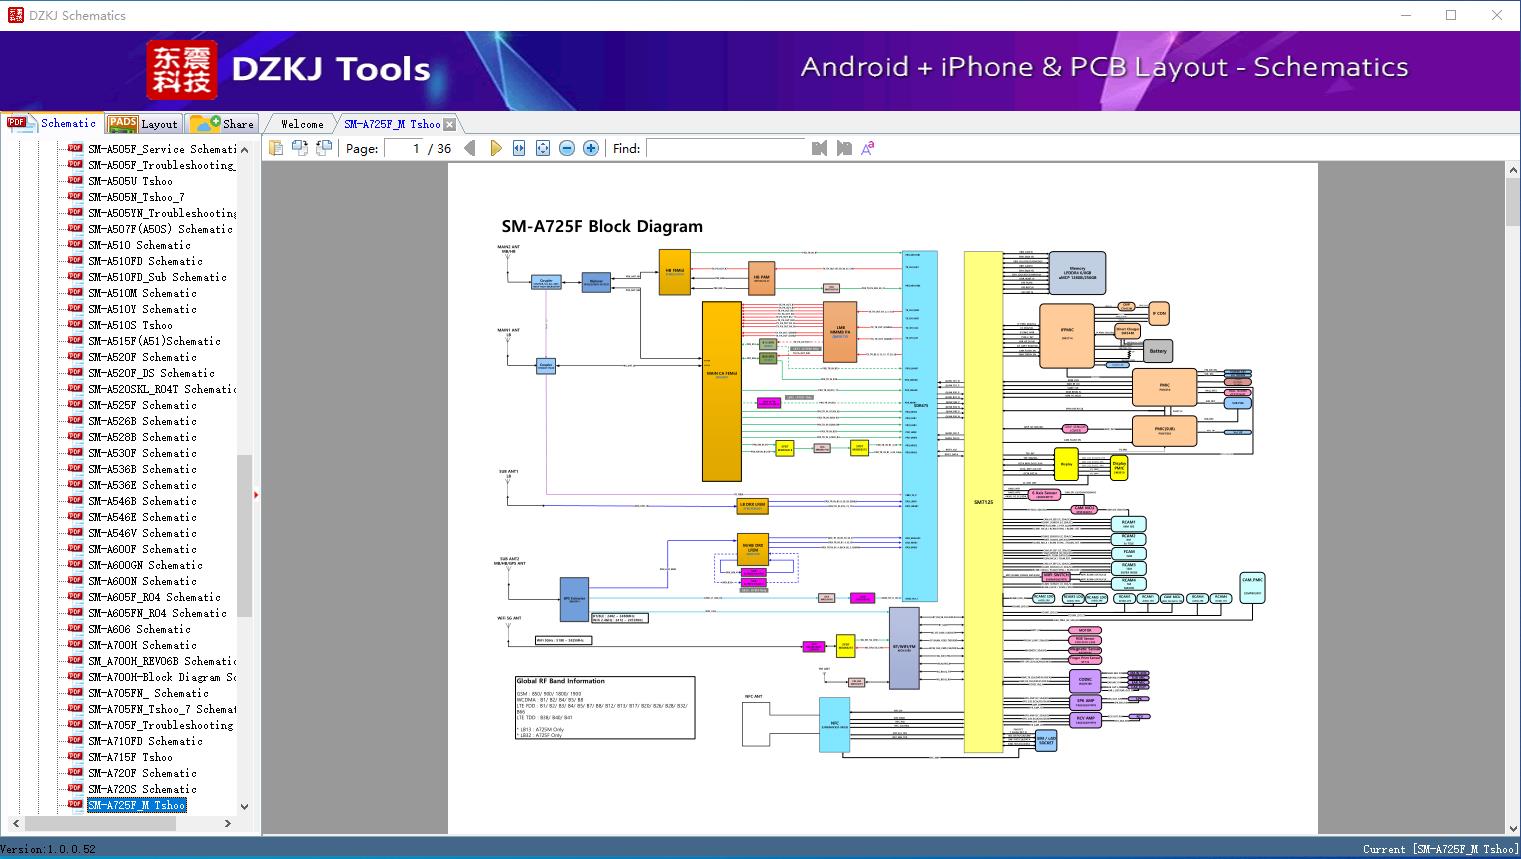Click the Version:1.0.0.52 status bar text
The image size is (1521, 859).
tap(48, 849)
